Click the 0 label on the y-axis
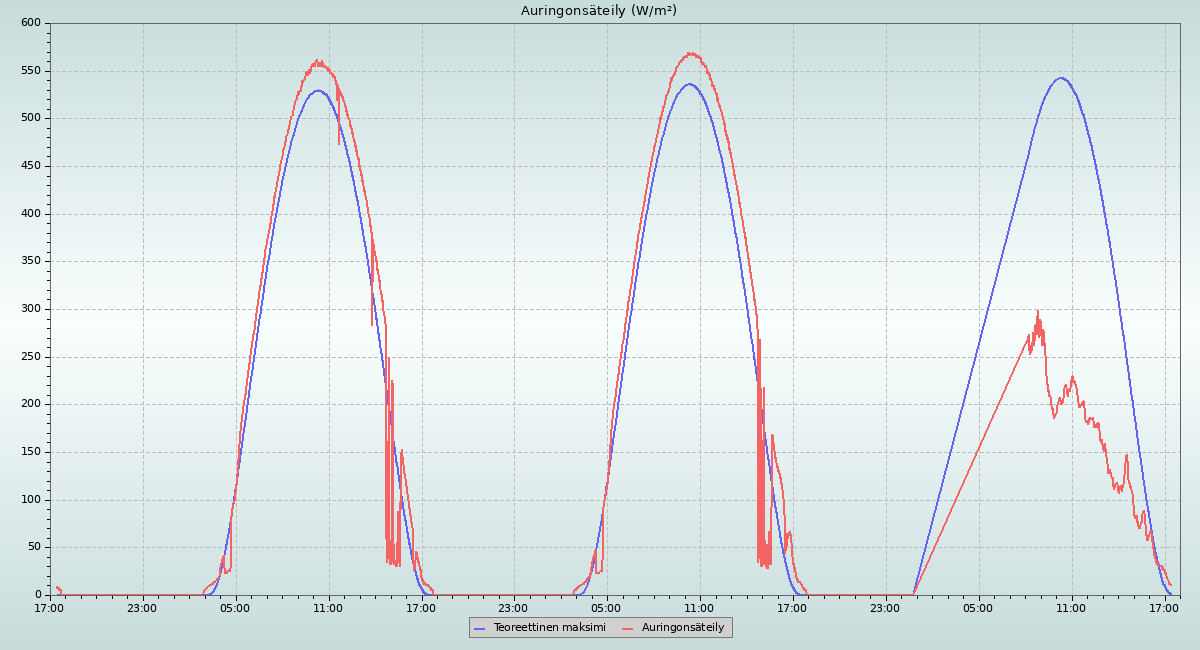 [38, 595]
